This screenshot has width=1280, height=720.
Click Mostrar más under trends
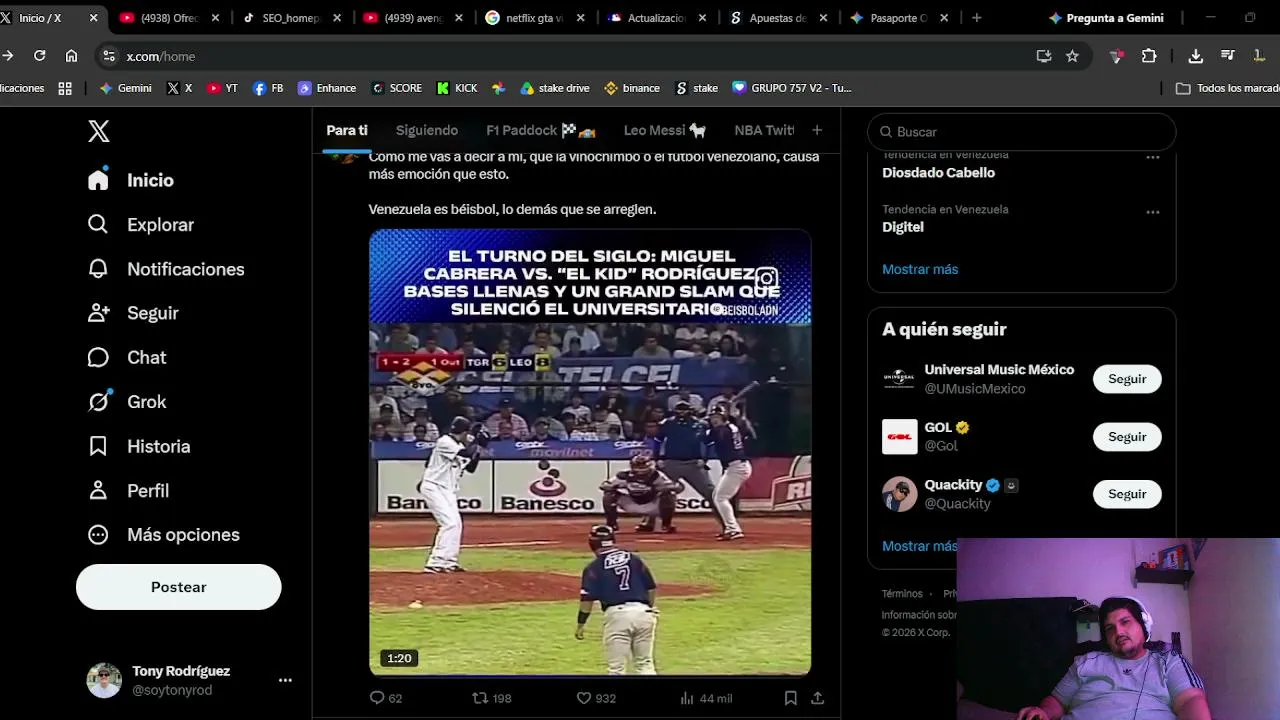(920, 269)
